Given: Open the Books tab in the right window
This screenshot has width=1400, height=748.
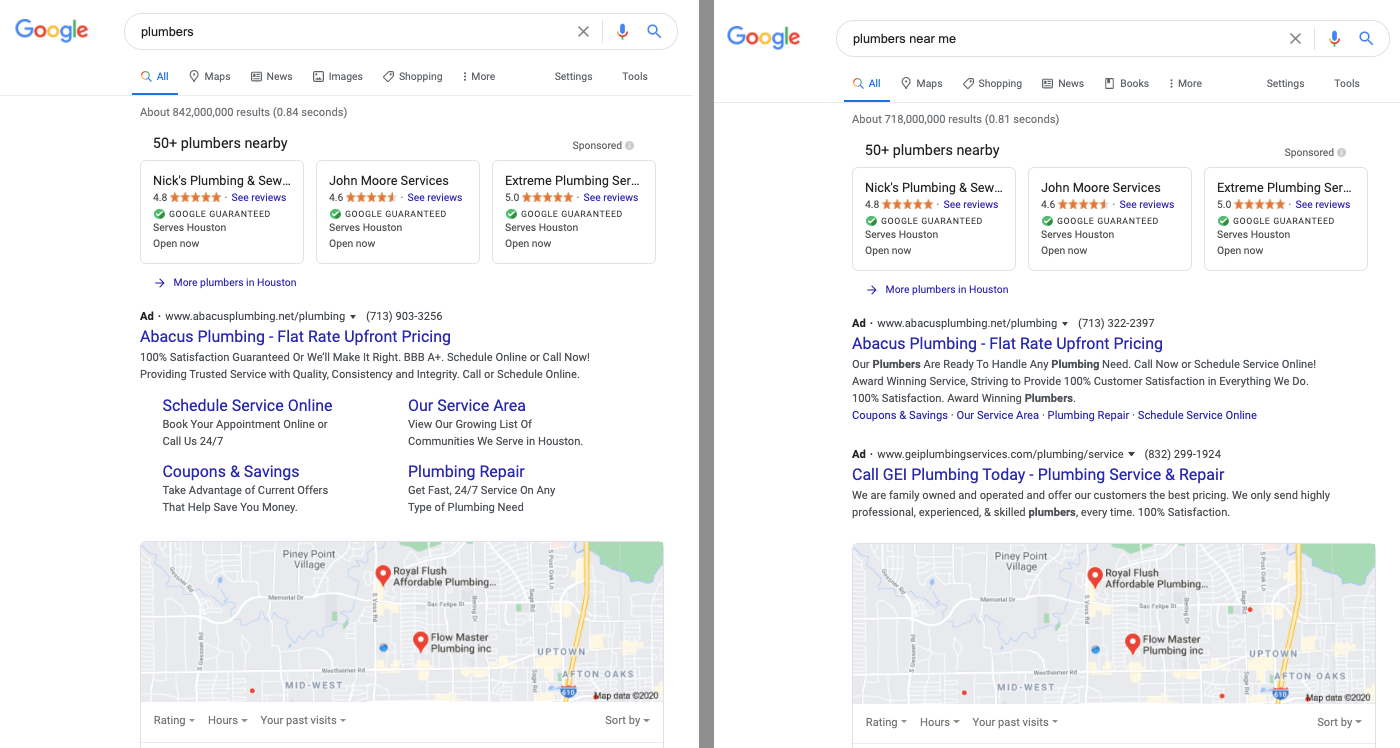Looking at the screenshot, I should 1126,84.
